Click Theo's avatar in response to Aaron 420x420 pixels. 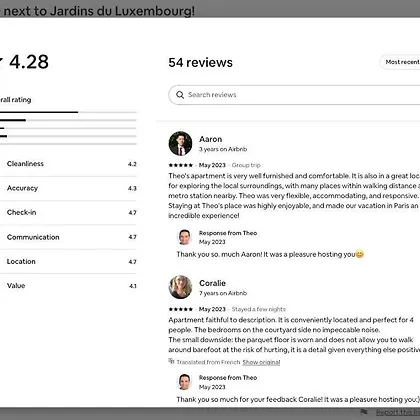point(184,237)
